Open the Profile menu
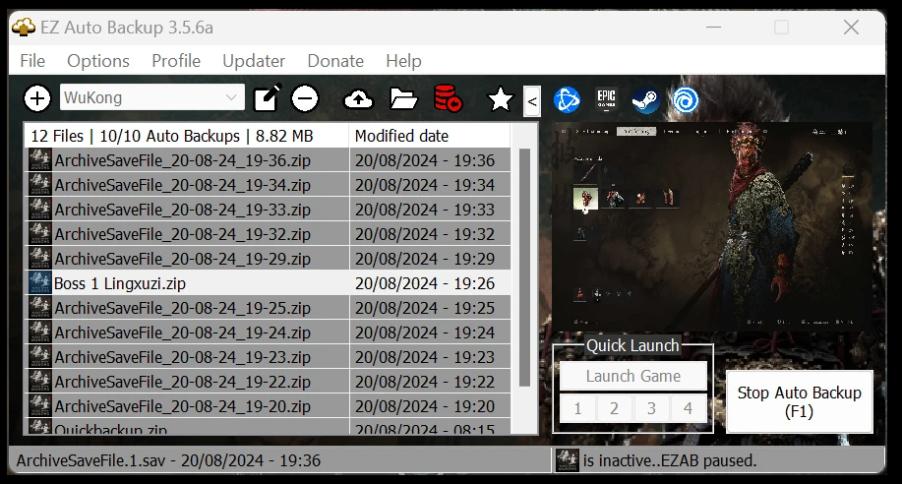 [176, 60]
